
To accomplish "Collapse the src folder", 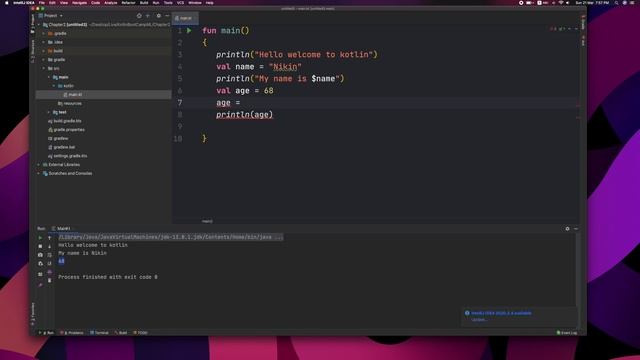I will point(44,68).
